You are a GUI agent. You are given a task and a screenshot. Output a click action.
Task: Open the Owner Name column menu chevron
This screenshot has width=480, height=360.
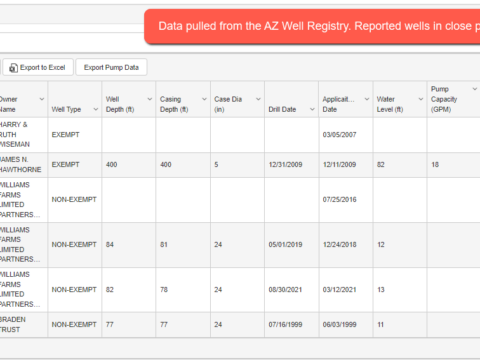(42, 99)
